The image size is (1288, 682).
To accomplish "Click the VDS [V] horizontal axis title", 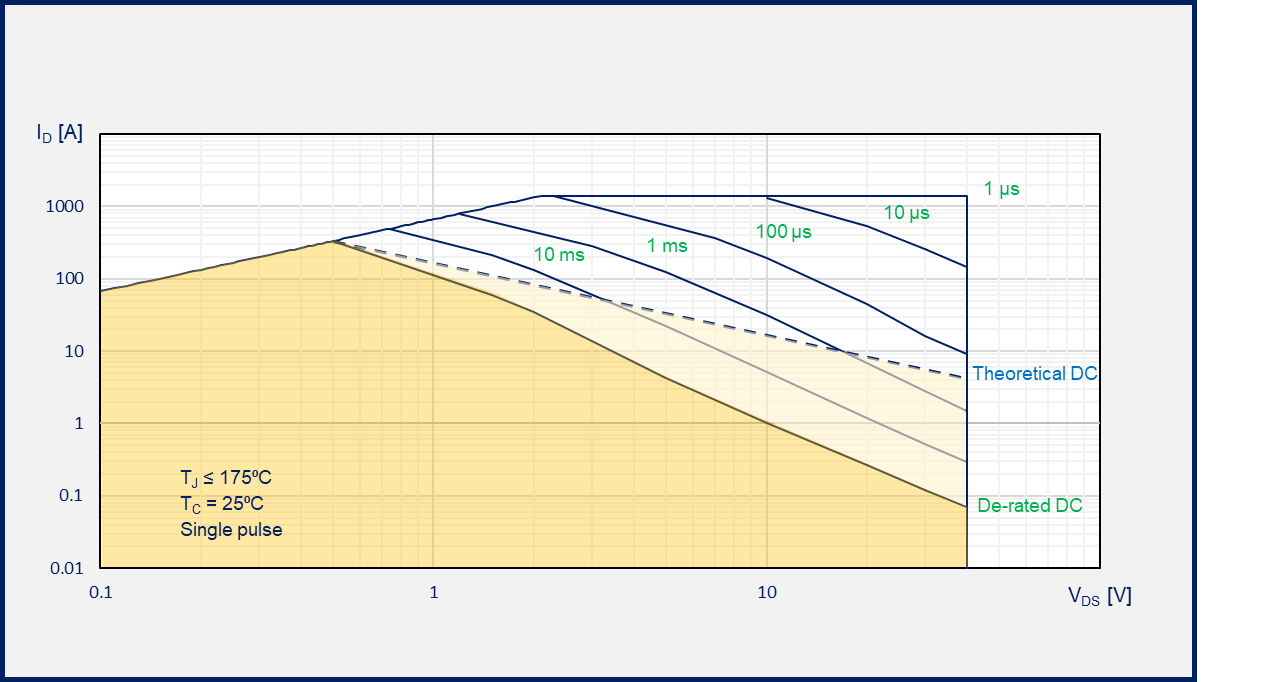I will [1099, 596].
